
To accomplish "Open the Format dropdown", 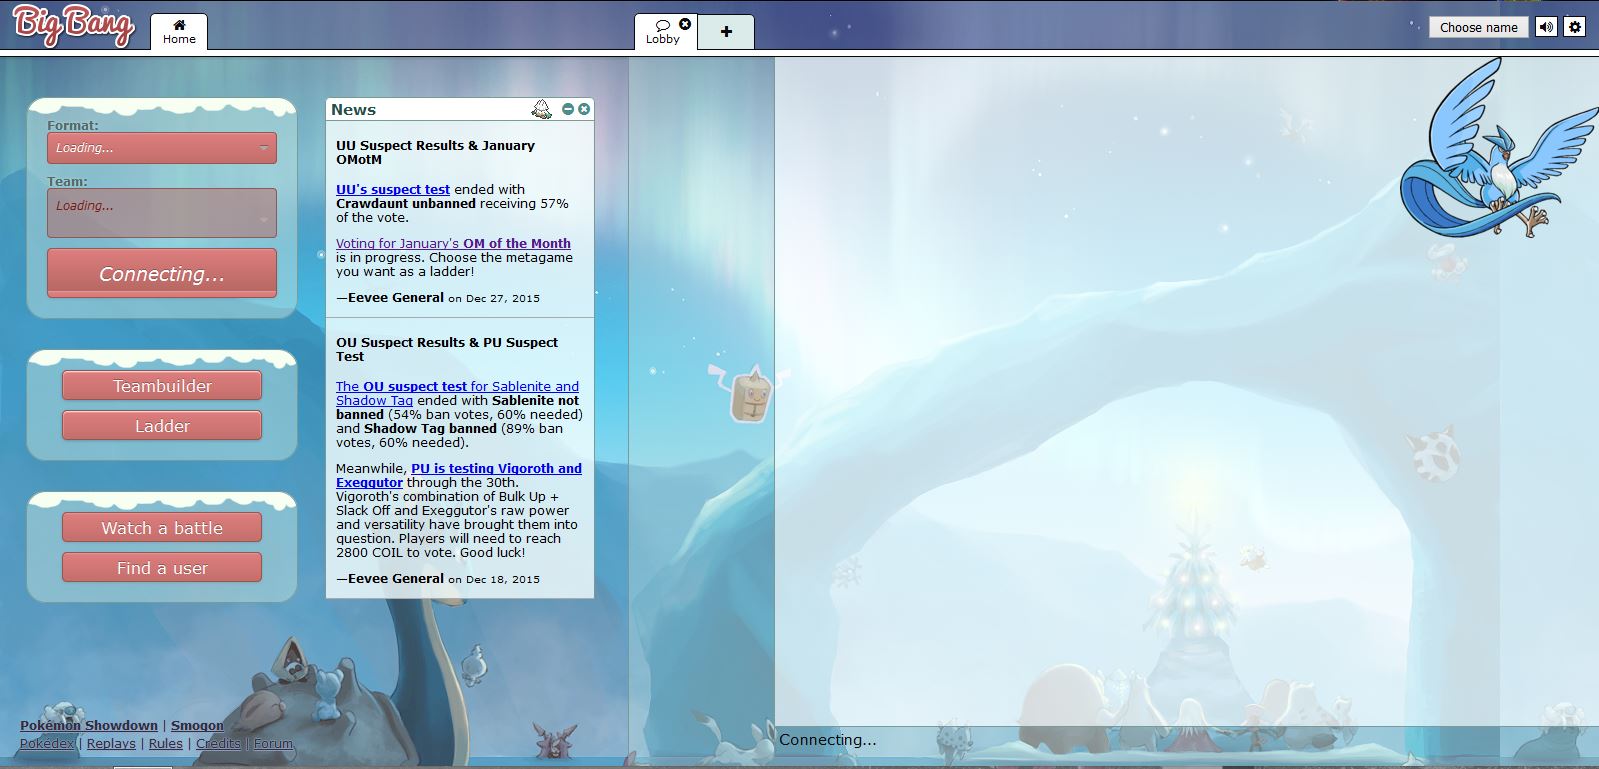I will click(x=162, y=148).
